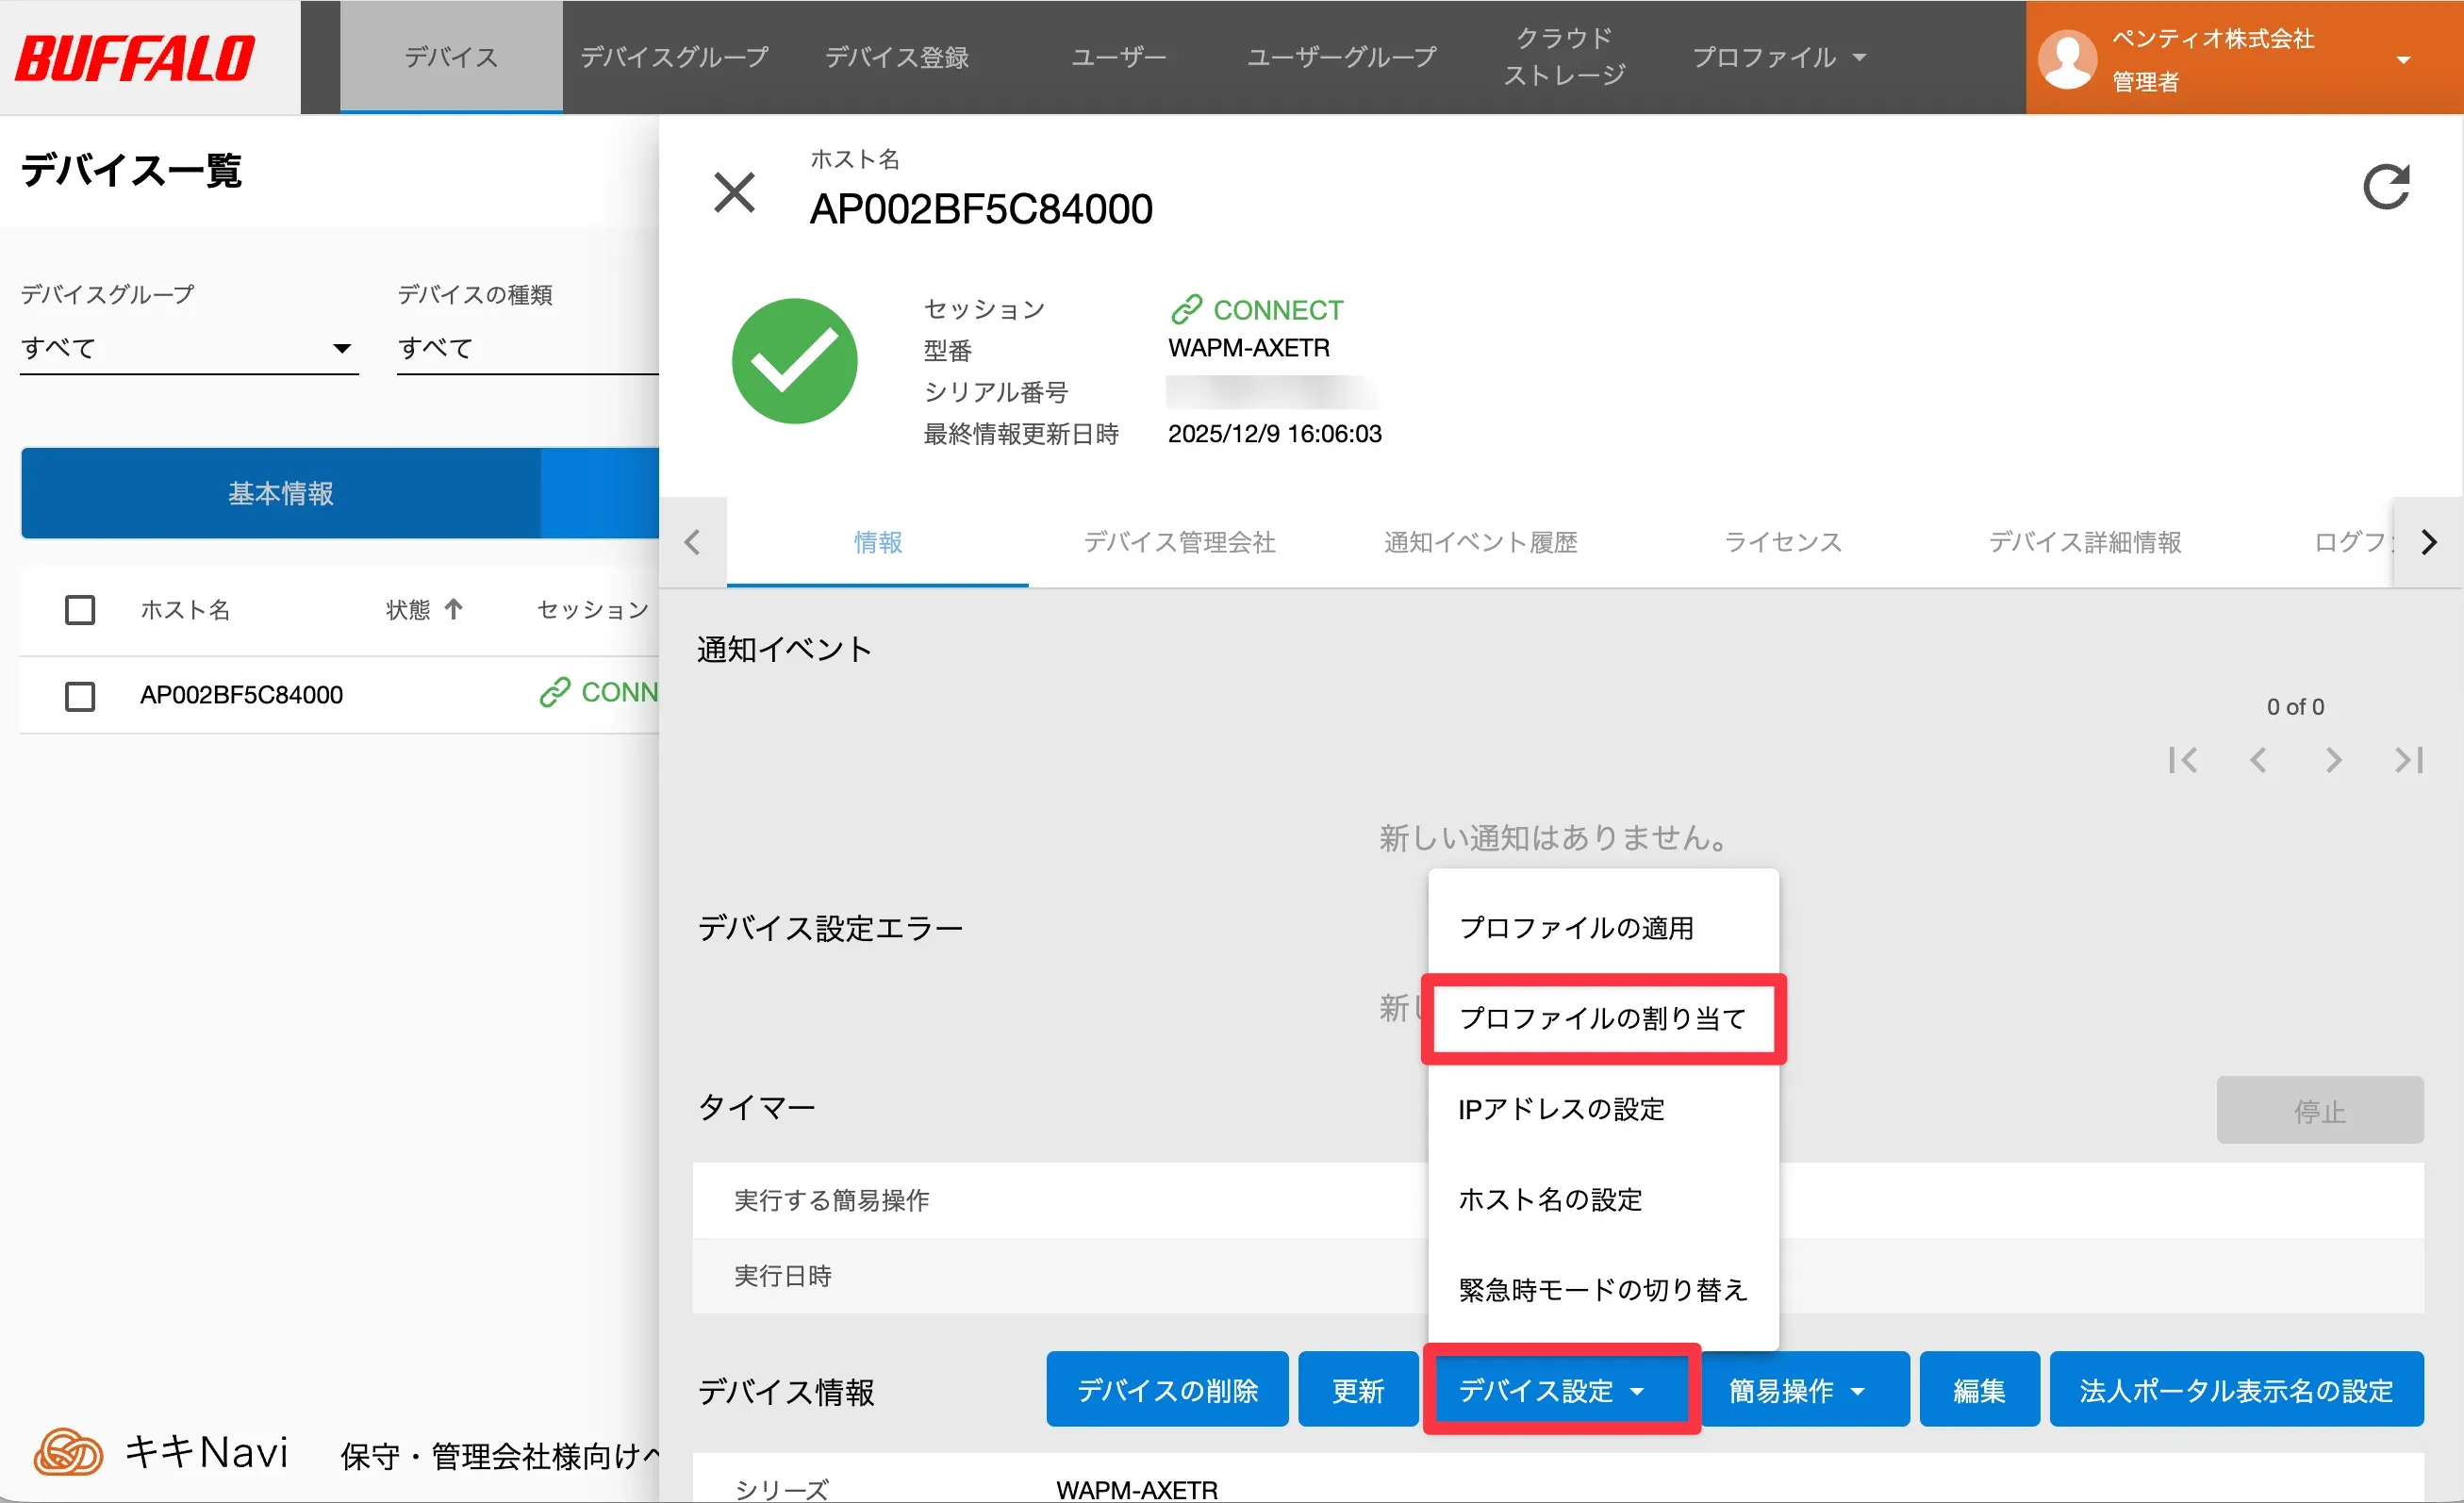Click next page arrow in notification pager
The image size is (2464, 1503).
point(2333,760)
